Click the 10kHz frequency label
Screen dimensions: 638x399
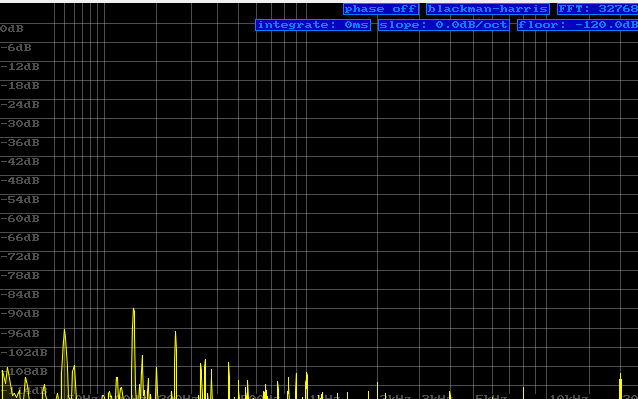point(569,397)
